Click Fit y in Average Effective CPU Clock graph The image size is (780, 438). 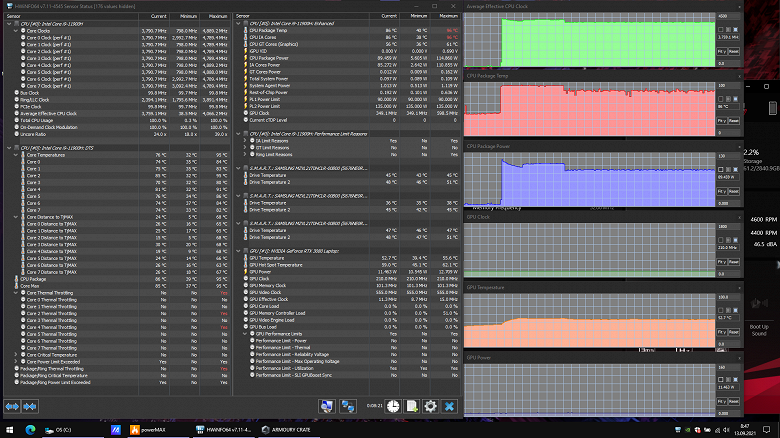pyautogui.click(x=722, y=51)
